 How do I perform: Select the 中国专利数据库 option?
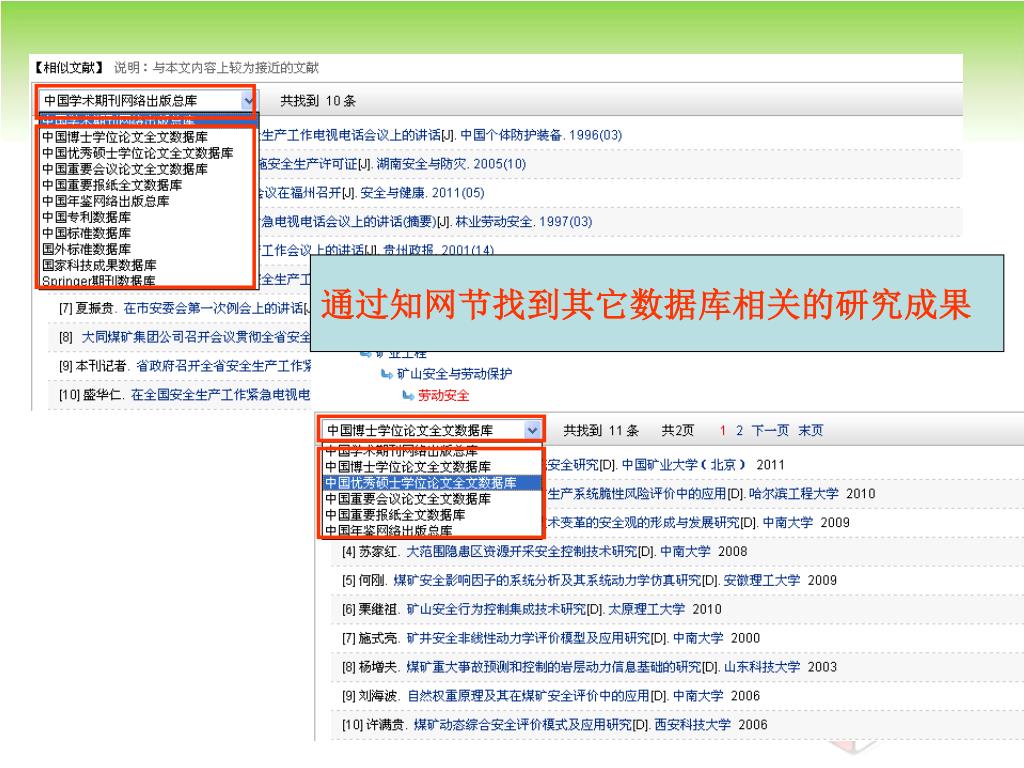86,217
